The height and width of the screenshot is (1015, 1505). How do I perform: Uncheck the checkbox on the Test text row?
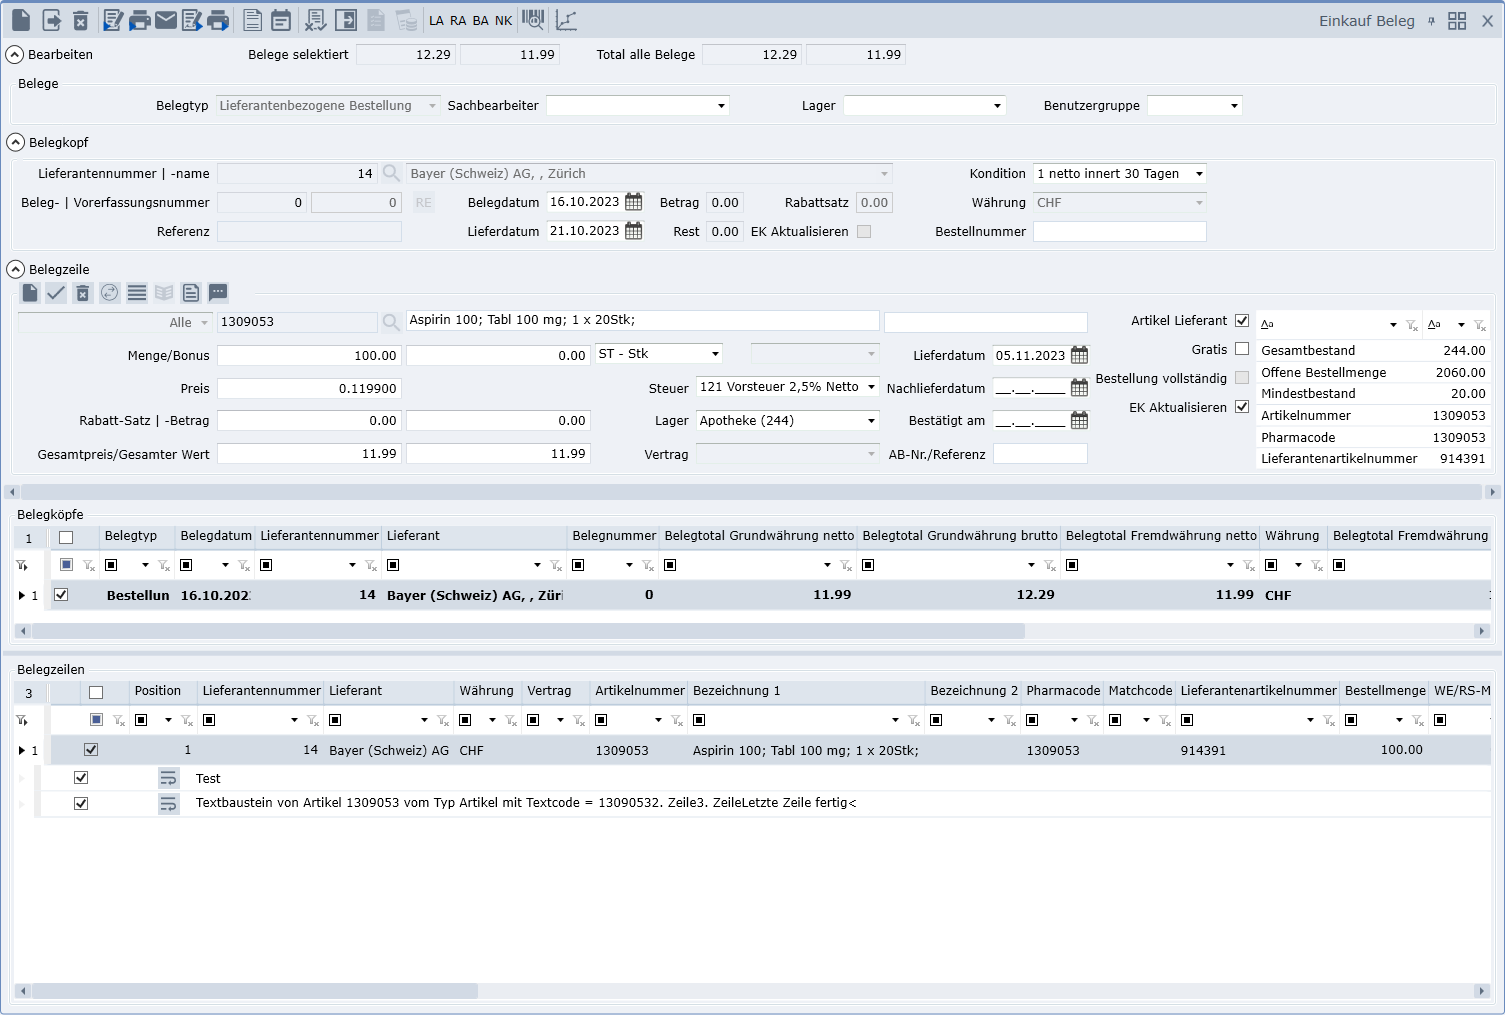coord(81,778)
